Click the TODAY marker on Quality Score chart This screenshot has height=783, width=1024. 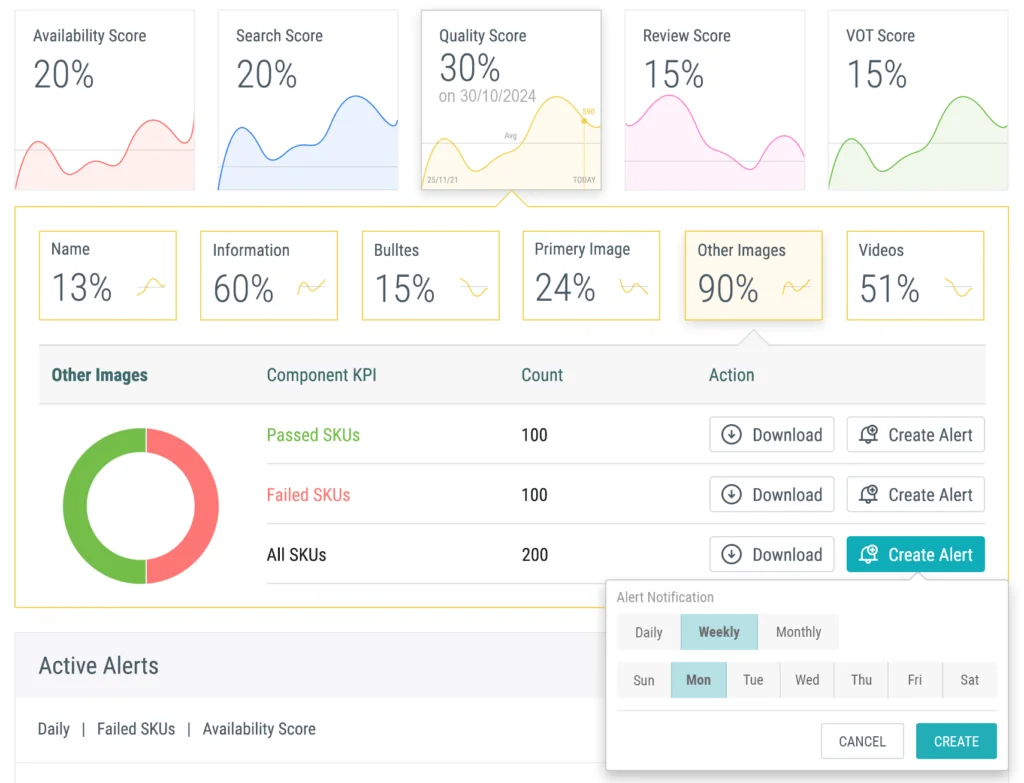click(x=583, y=180)
